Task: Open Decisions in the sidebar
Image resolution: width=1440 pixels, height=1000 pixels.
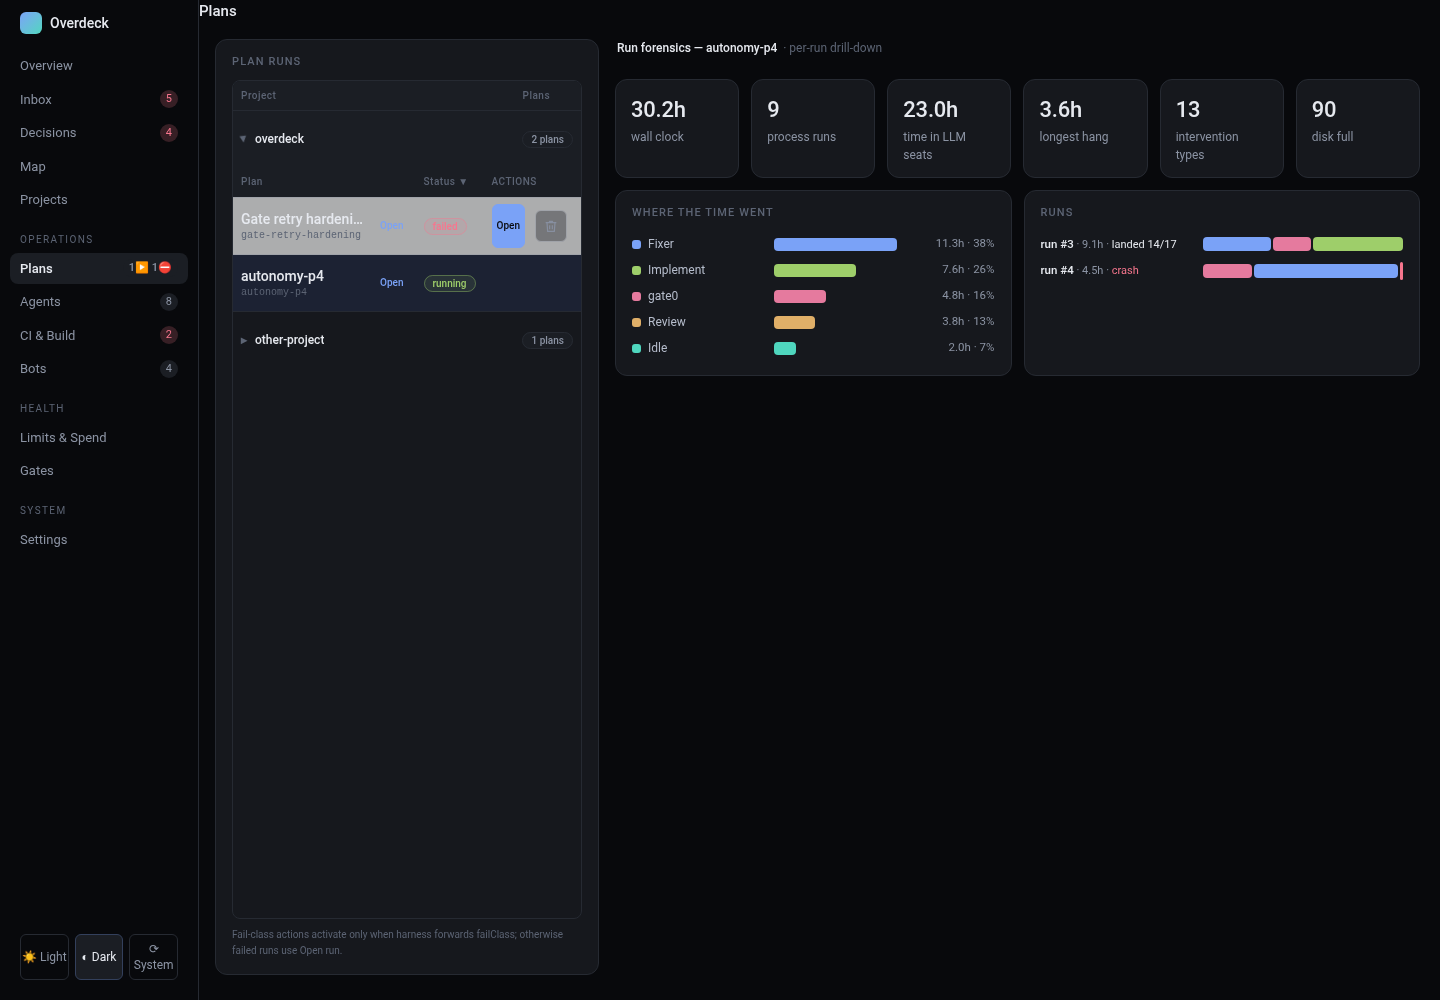Action: [x=99, y=132]
